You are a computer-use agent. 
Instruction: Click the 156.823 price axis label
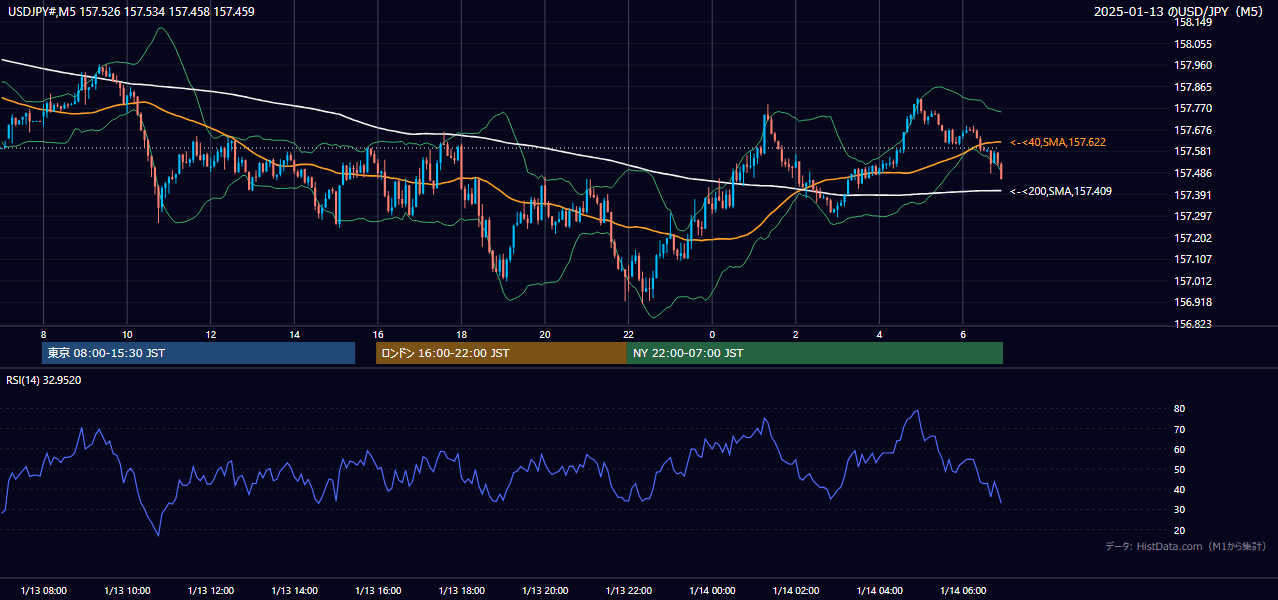(x=1192, y=324)
